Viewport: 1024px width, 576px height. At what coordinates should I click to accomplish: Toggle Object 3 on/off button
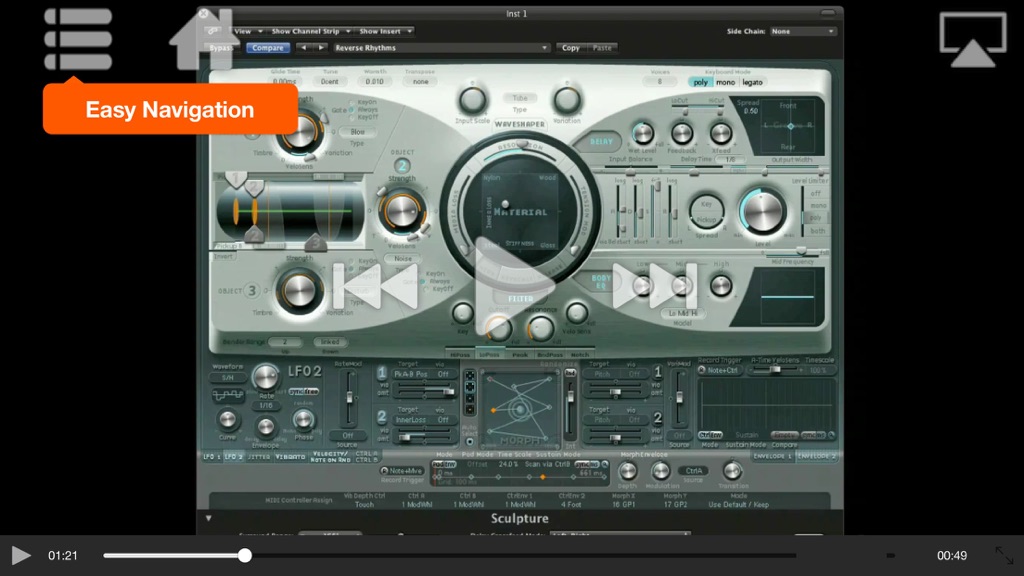point(251,291)
